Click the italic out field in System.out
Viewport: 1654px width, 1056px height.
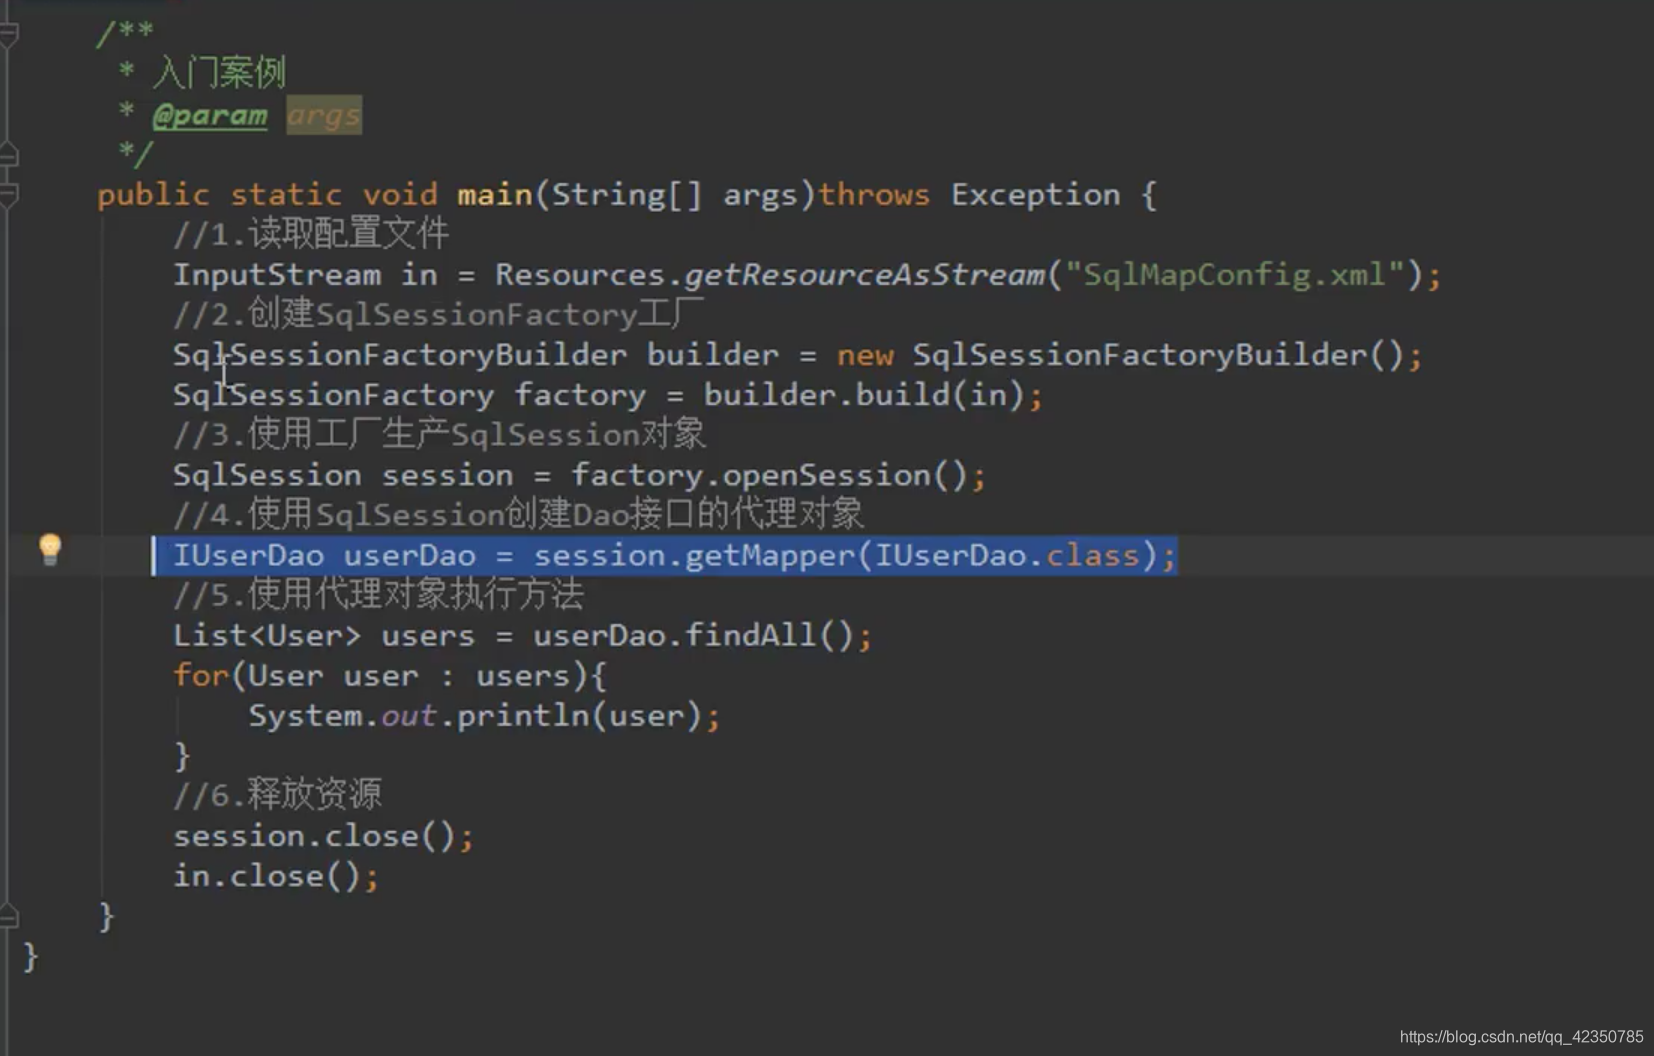[x=408, y=716]
